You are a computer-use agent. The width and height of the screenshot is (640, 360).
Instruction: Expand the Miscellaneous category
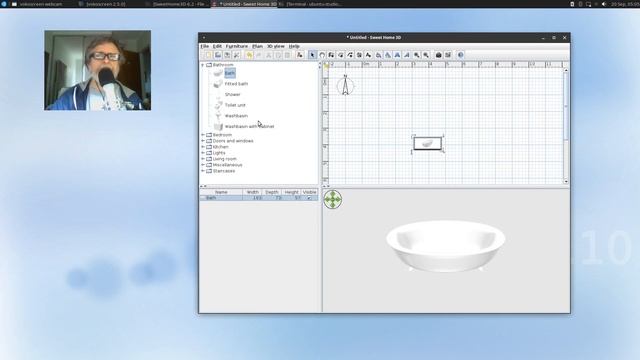coord(203,165)
